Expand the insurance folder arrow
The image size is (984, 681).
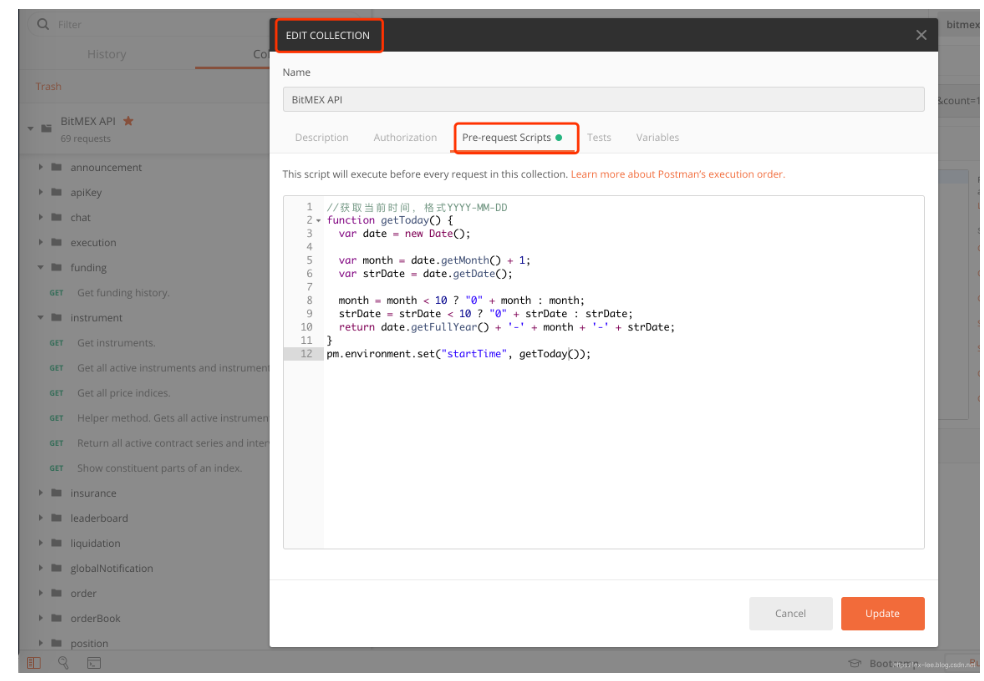(40, 493)
